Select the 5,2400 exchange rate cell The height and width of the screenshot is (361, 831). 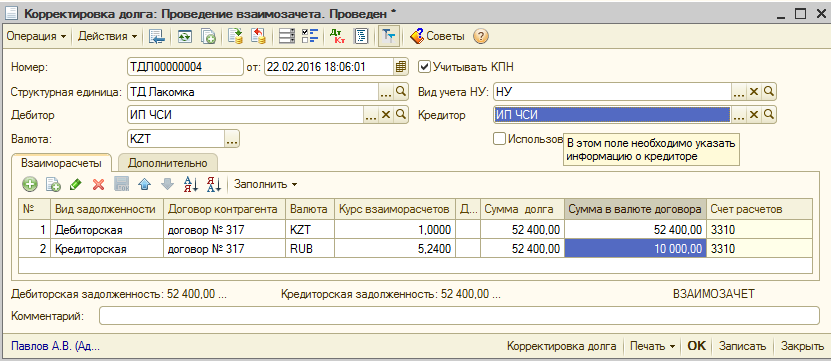395,249
